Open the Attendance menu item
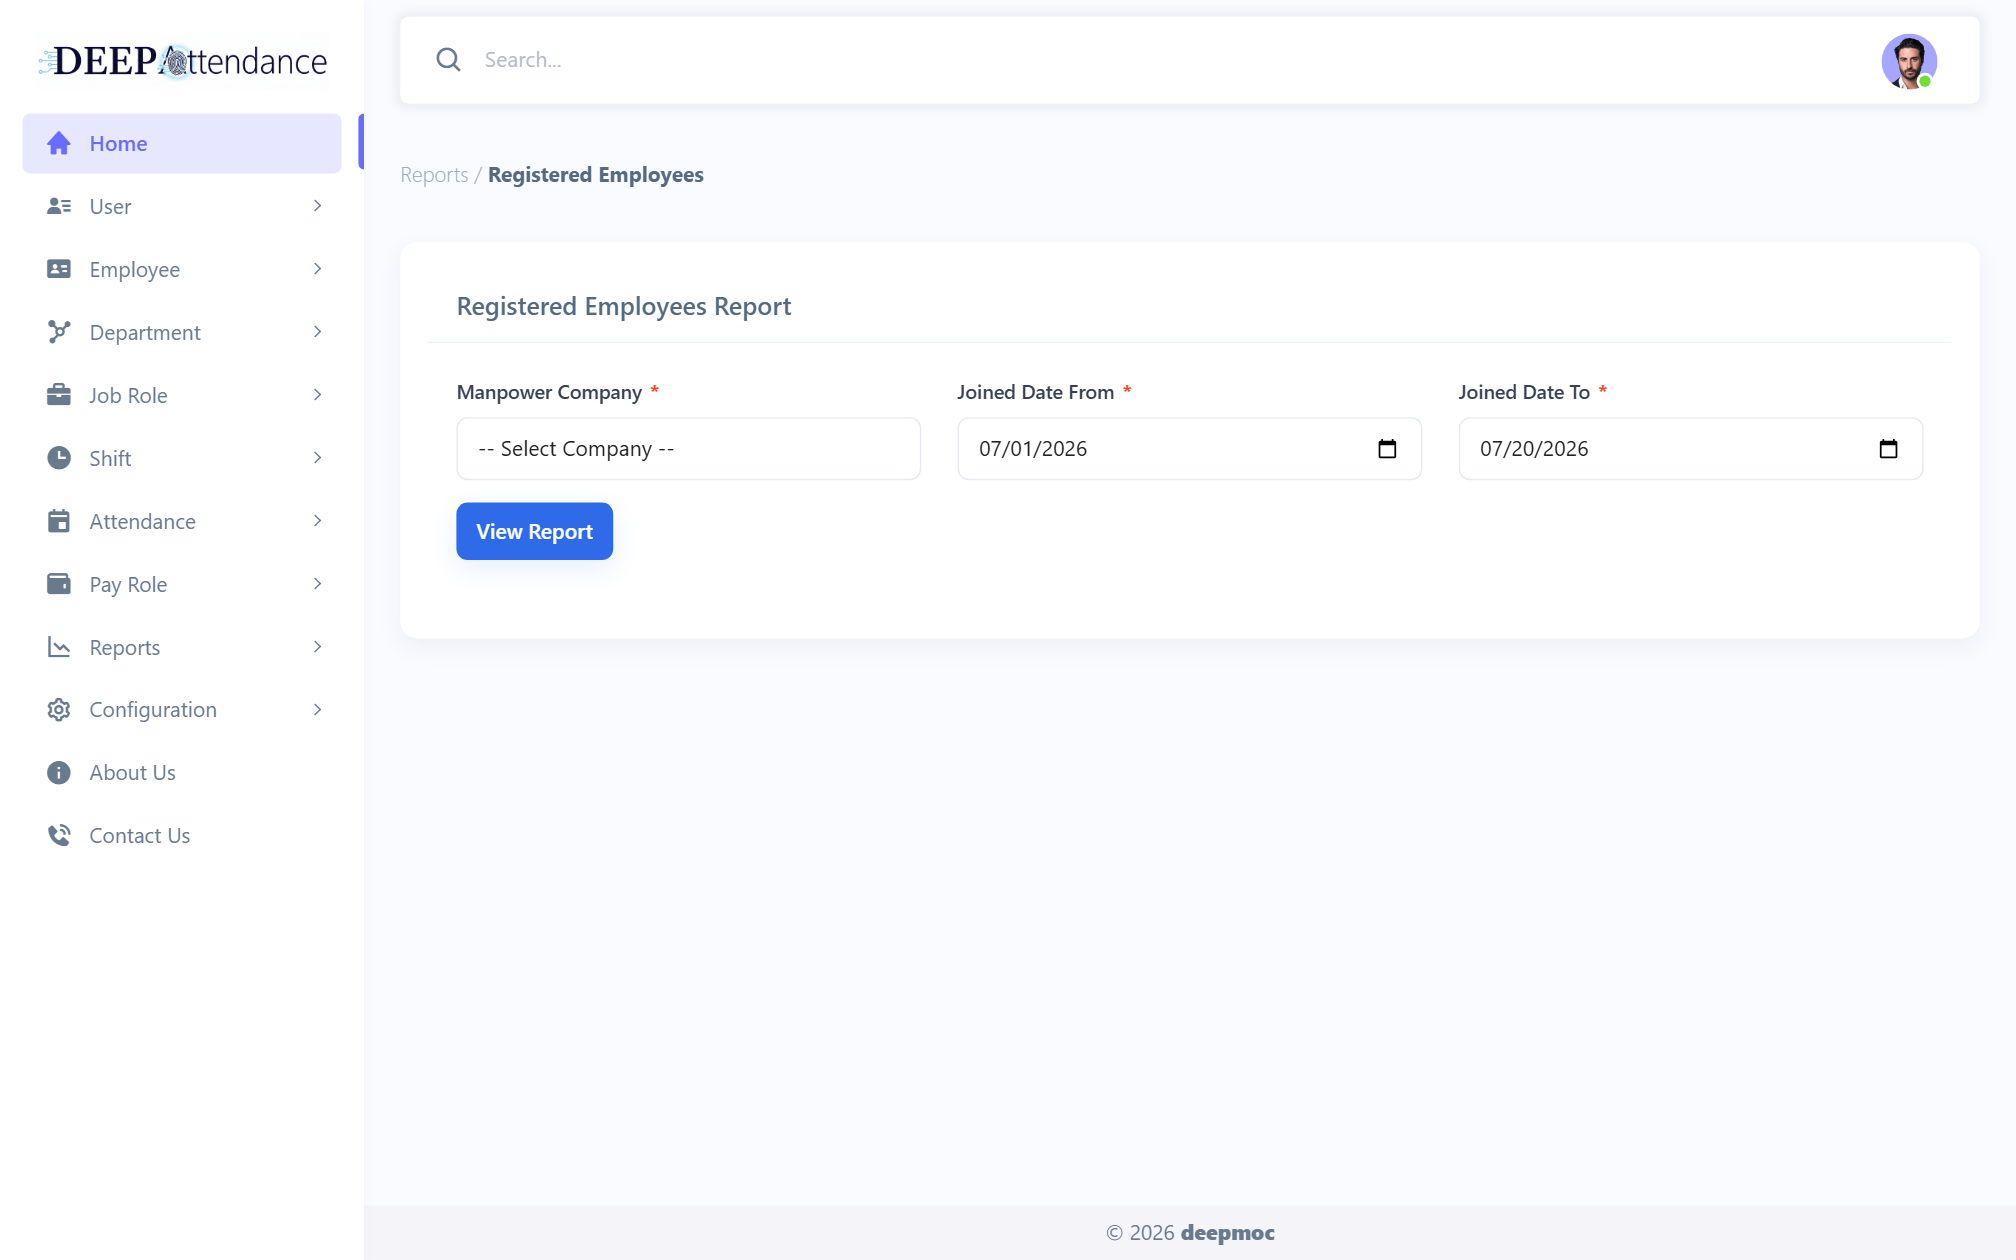This screenshot has width=2016, height=1260. (x=182, y=521)
